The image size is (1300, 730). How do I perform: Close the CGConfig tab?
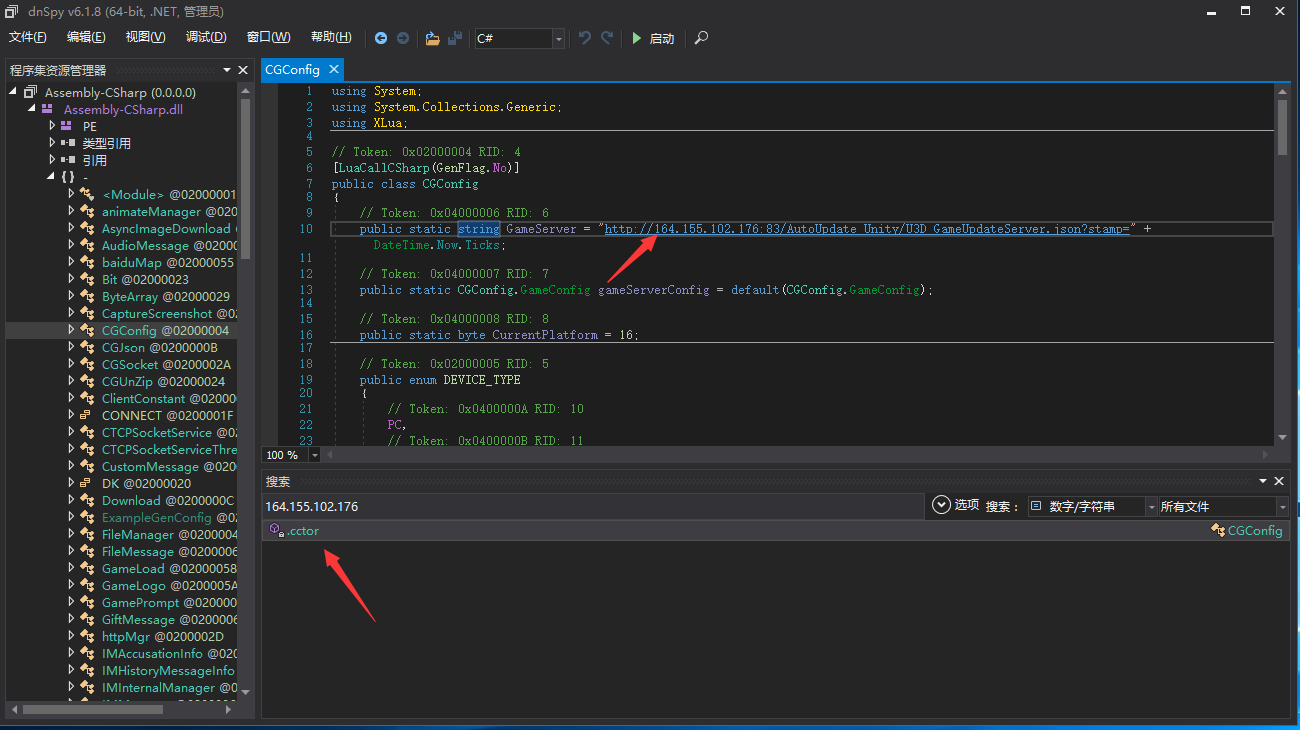333,69
